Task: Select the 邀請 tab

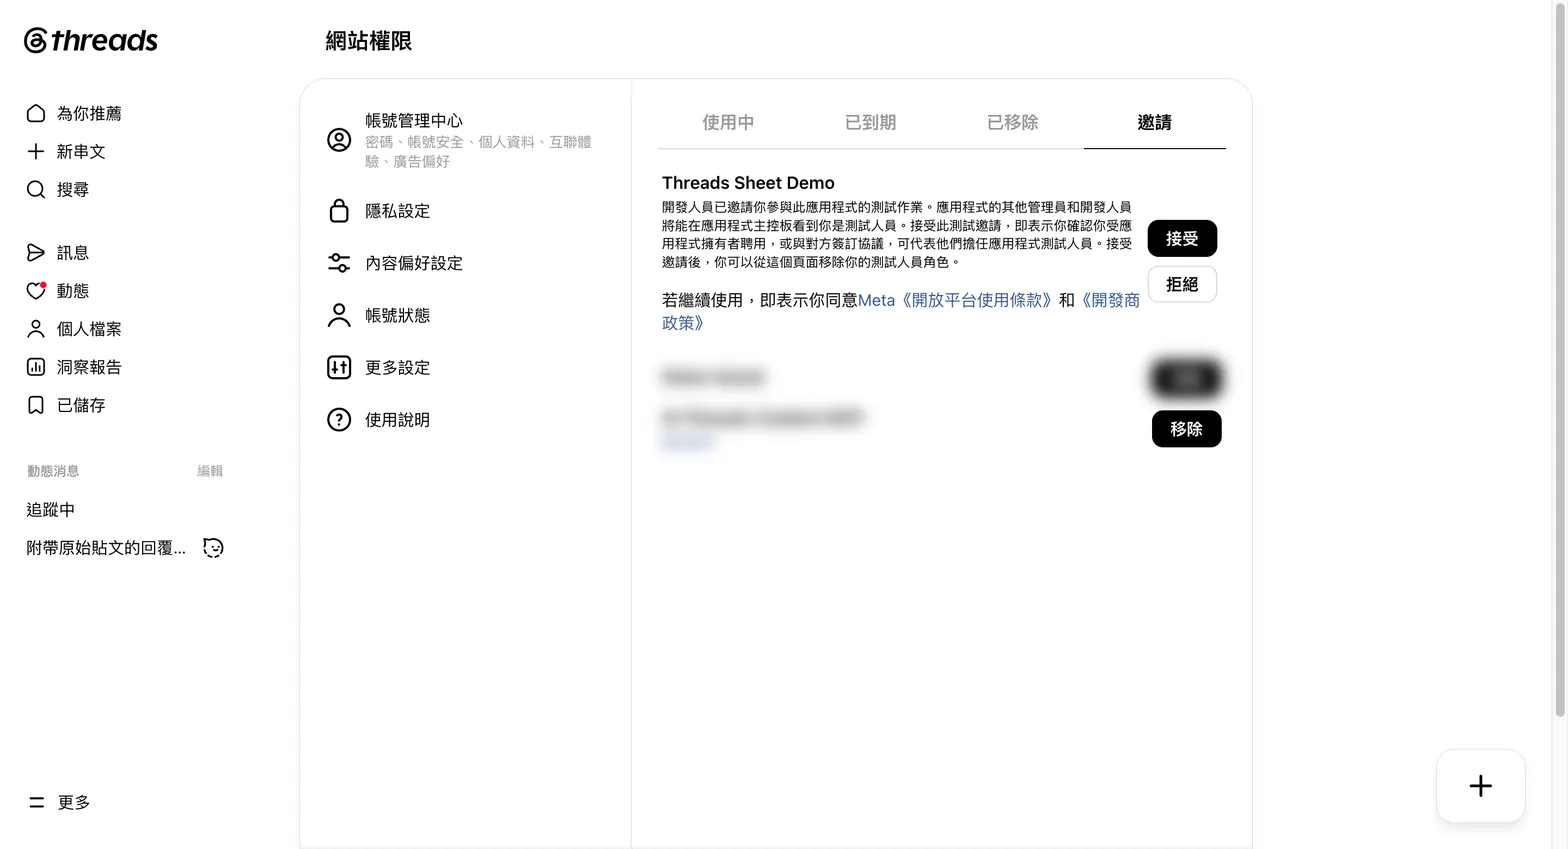Action: [1154, 122]
